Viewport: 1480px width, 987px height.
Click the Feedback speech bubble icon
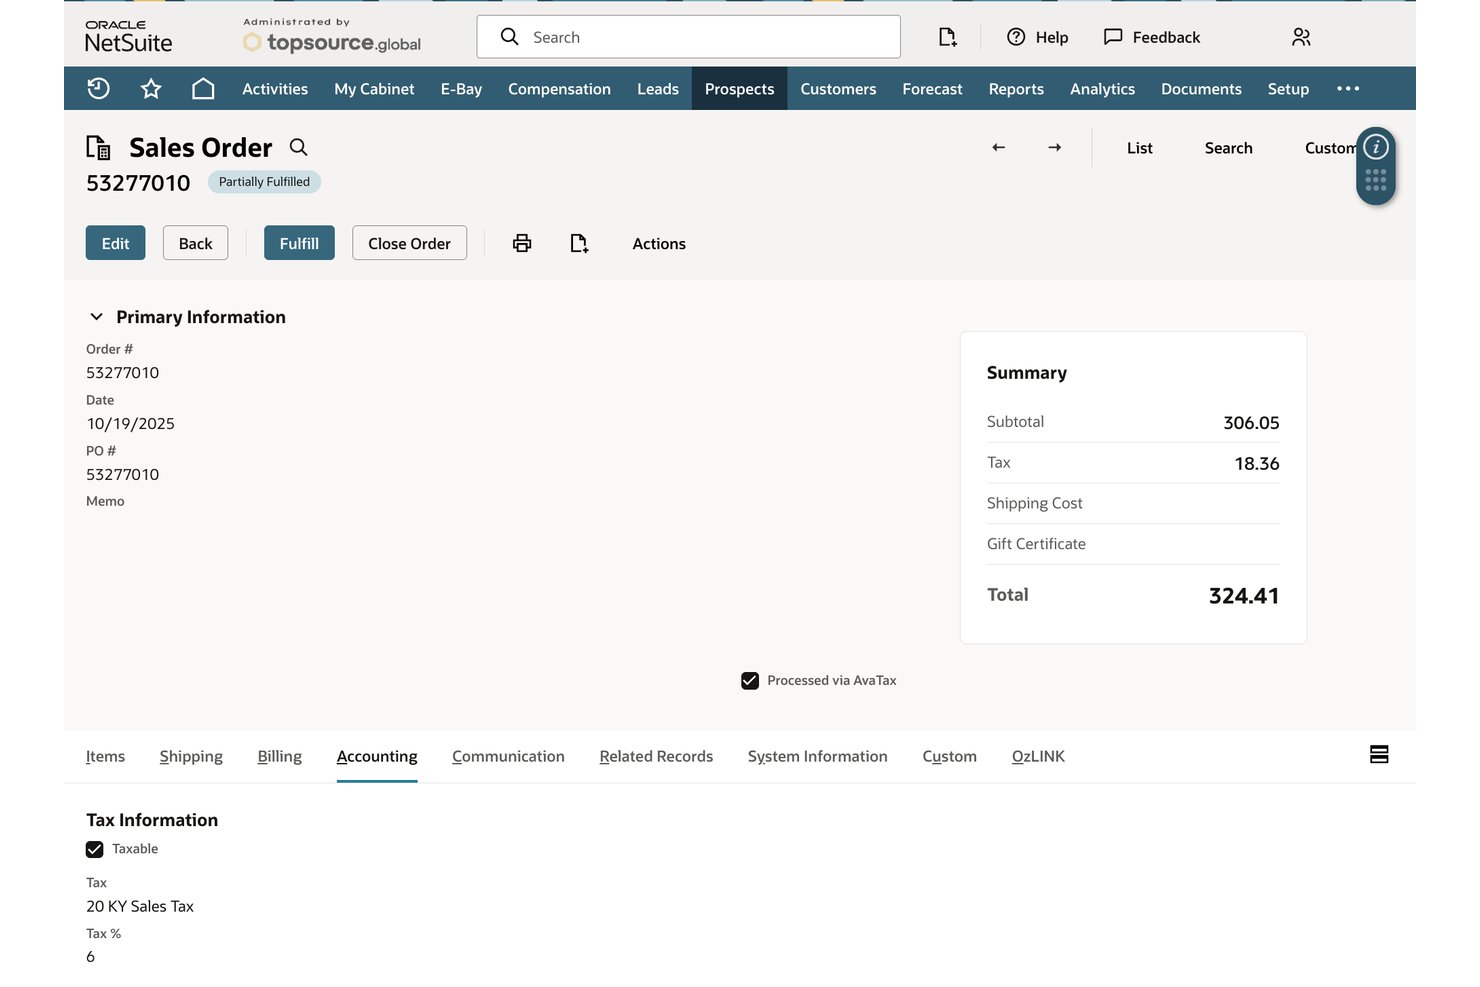click(1113, 37)
